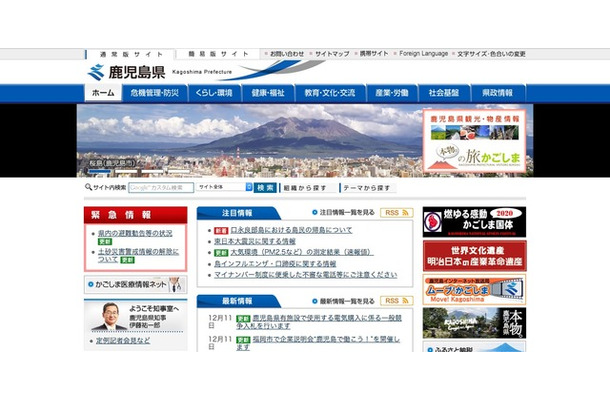The image size is (610, 400).
Task: Select ホーム navigation tab
Action: tap(103, 93)
